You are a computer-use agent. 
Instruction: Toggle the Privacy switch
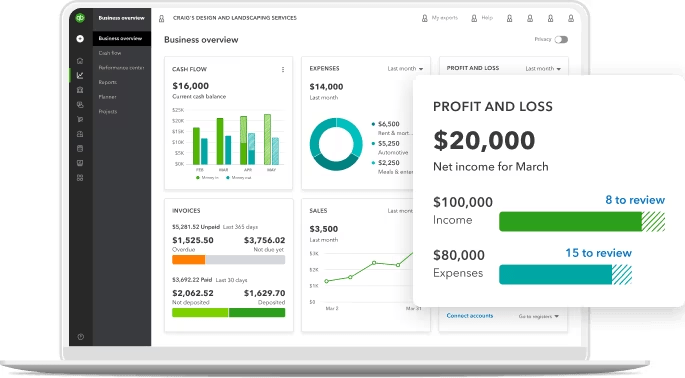pos(561,40)
